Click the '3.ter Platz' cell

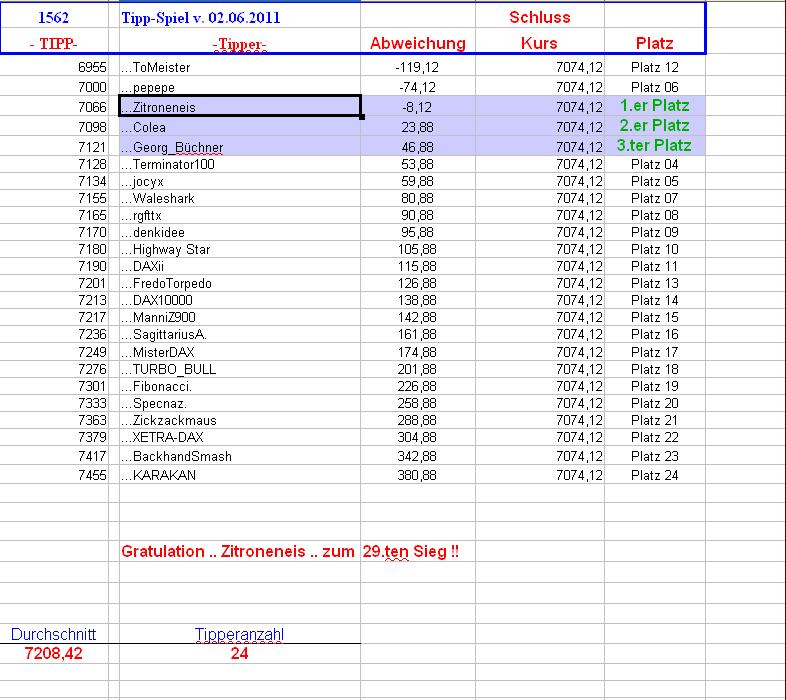655,145
